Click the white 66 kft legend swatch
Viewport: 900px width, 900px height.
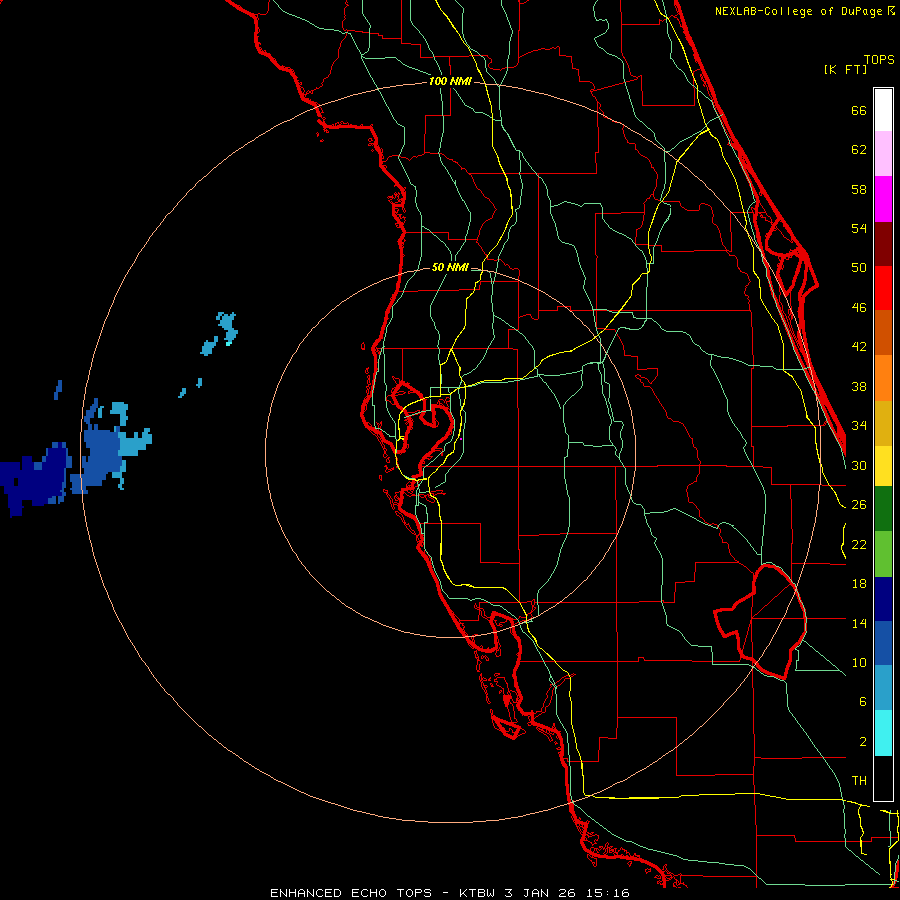(883, 110)
